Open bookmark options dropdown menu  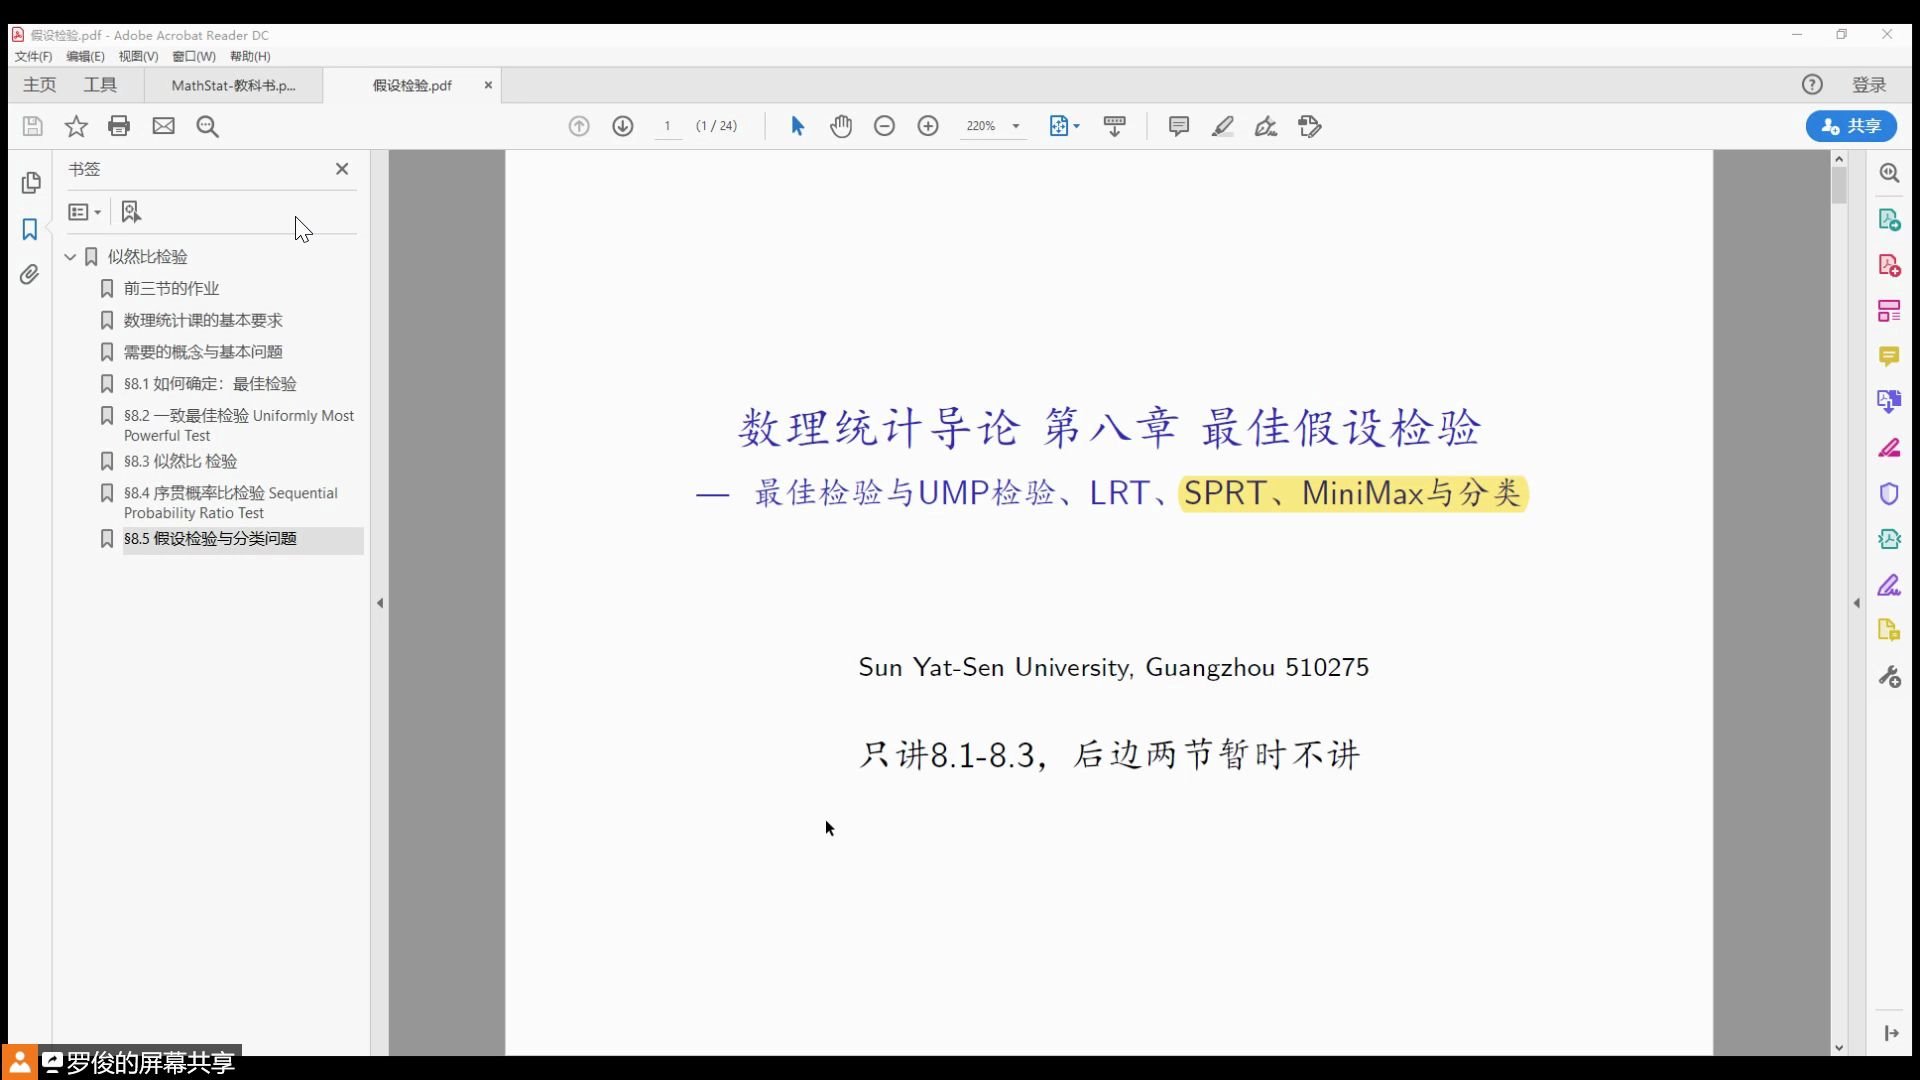pos(84,212)
